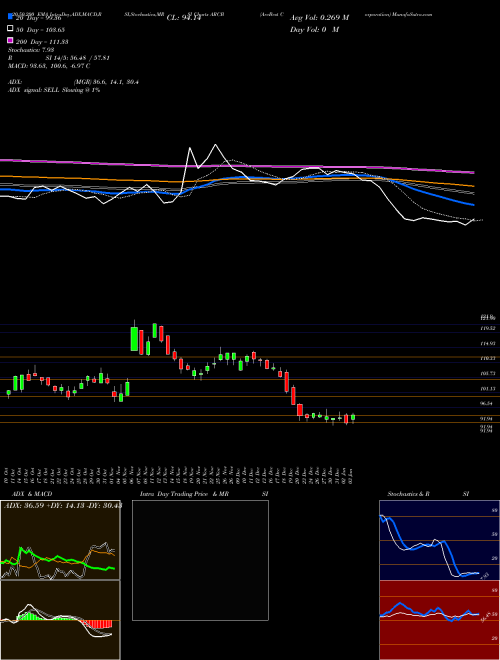
Task: Click the MunafaSutra.com site label
Action: click(412, 14)
